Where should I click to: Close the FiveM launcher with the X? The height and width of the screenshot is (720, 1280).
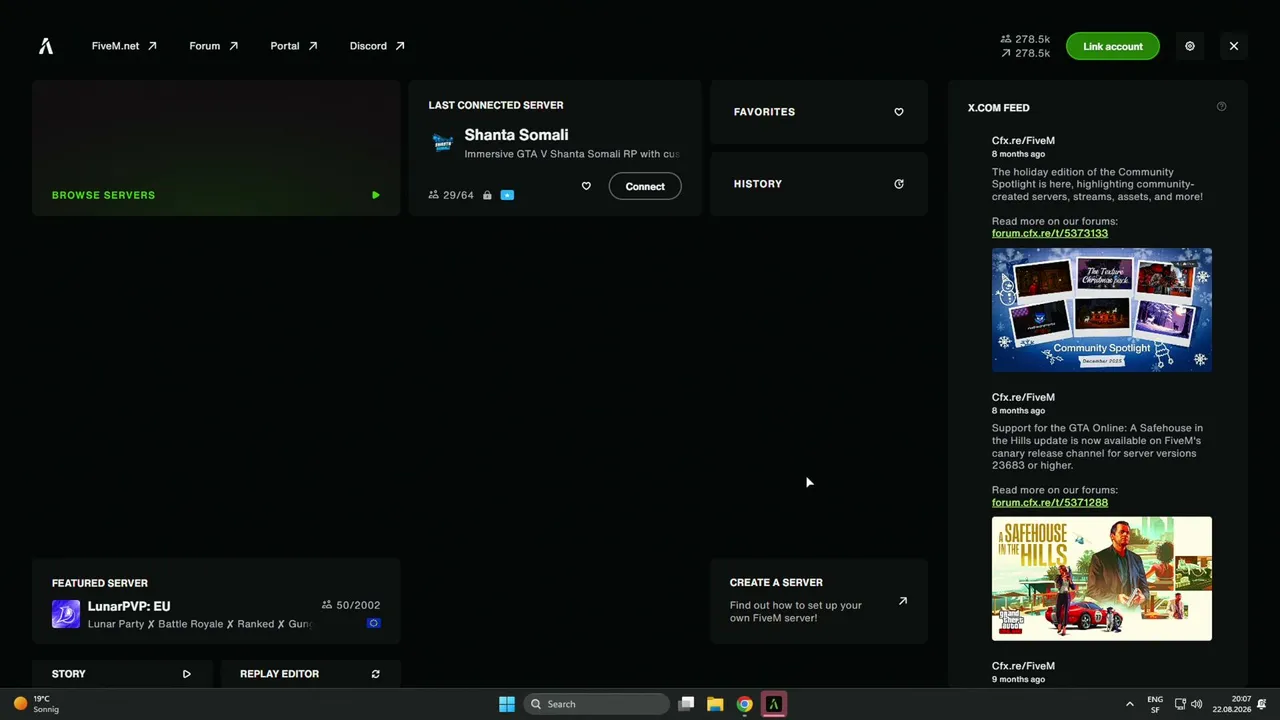(x=1233, y=46)
